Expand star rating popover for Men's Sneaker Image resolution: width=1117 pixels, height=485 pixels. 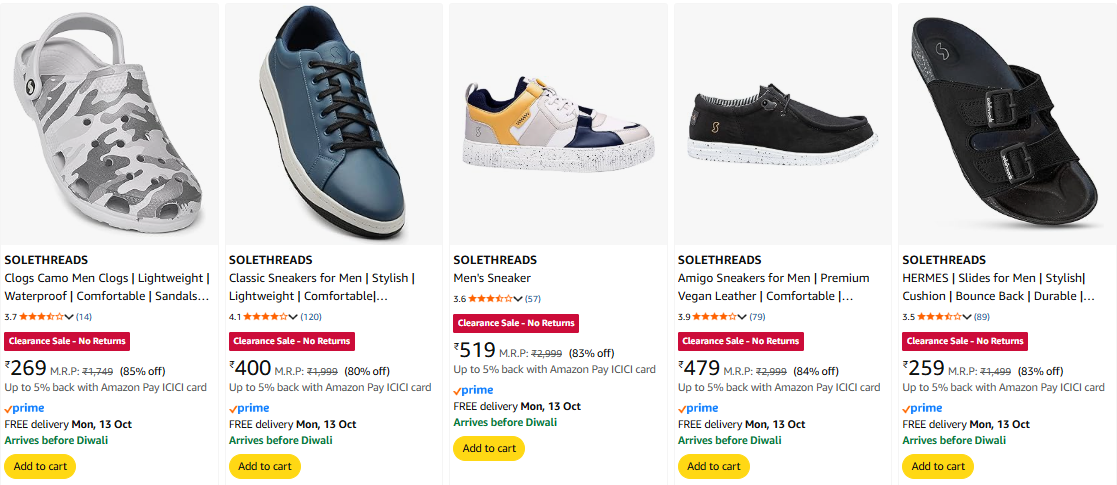point(518,299)
